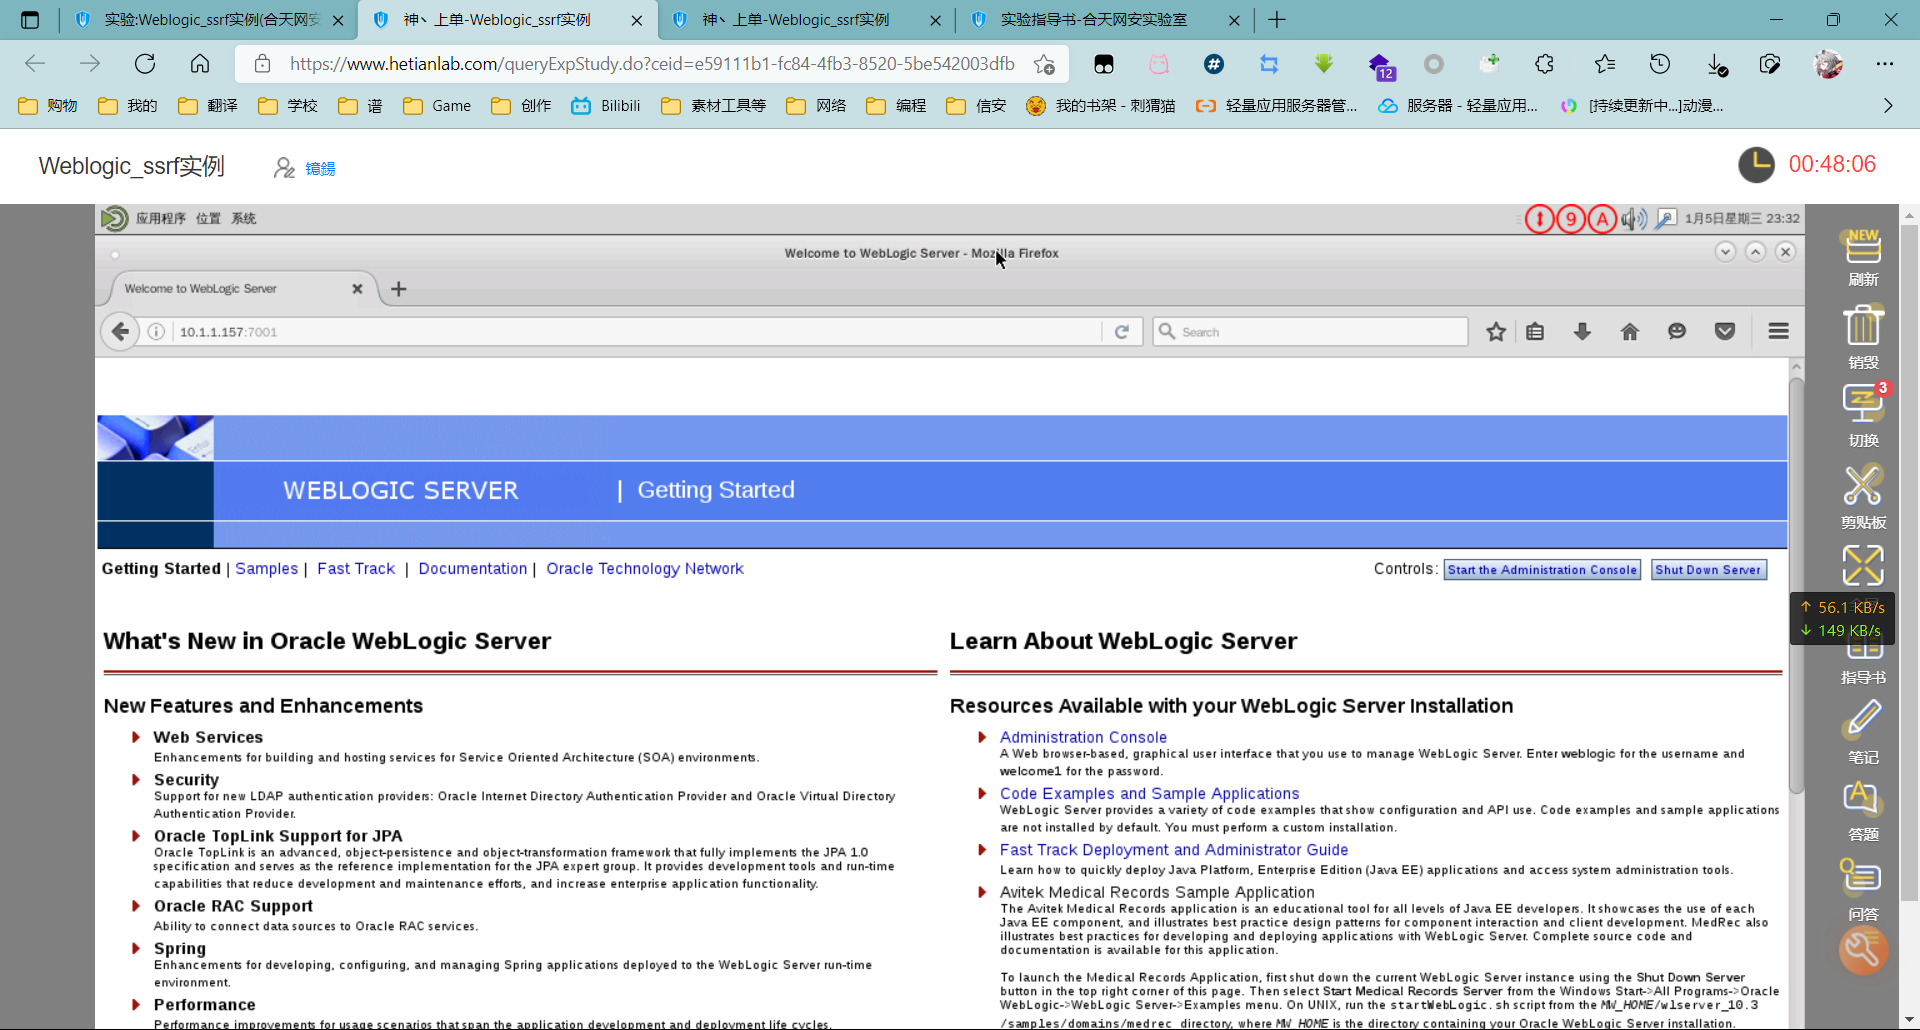Click Firefox back arrow in remote desktop

(x=120, y=332)
